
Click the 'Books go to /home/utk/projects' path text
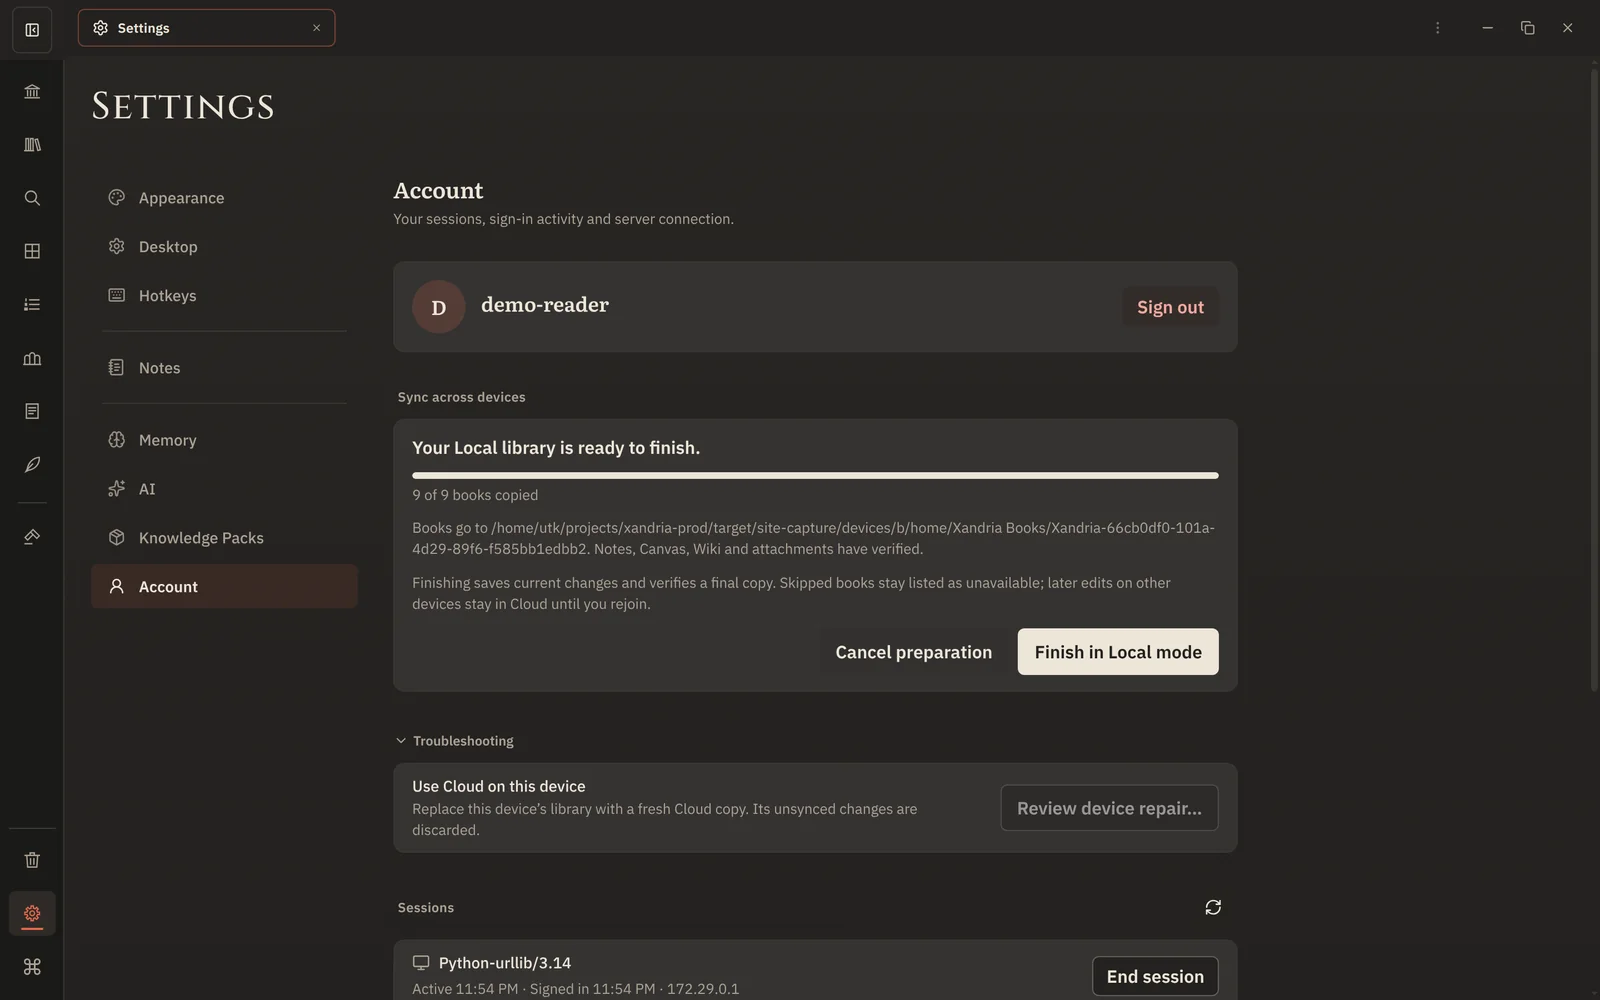814,538
